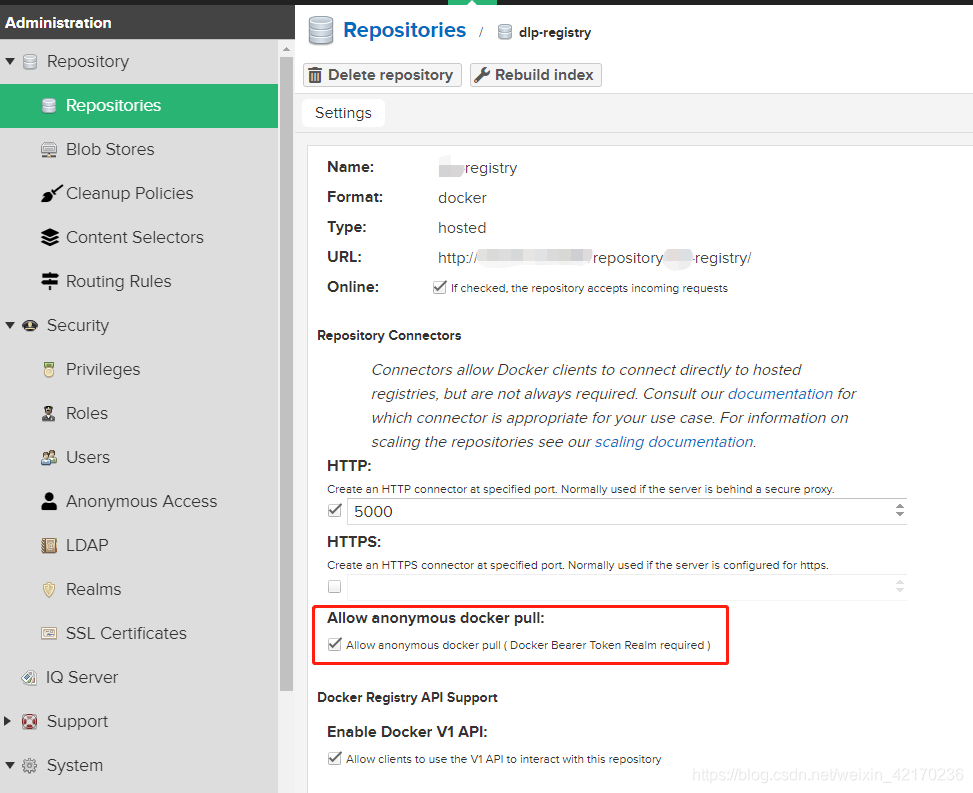Click the Users group icon
The width and height of the screenshot is (973, 793).
49,457
